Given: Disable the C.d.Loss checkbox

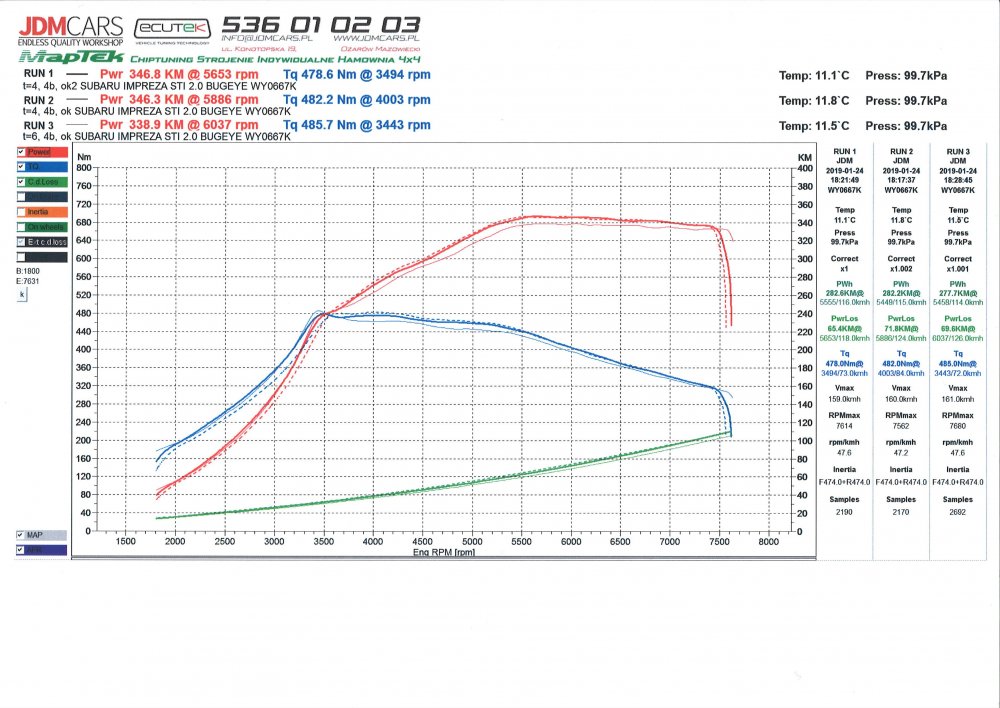Looking at the screenshot, I should pos(22,182).
